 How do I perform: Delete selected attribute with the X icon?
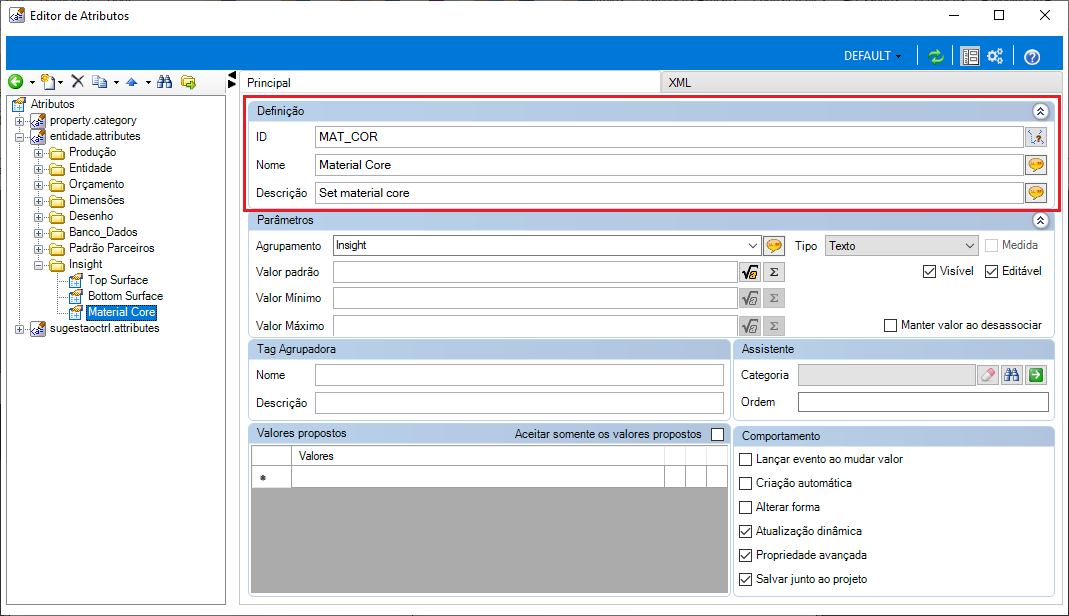point(78,82)
